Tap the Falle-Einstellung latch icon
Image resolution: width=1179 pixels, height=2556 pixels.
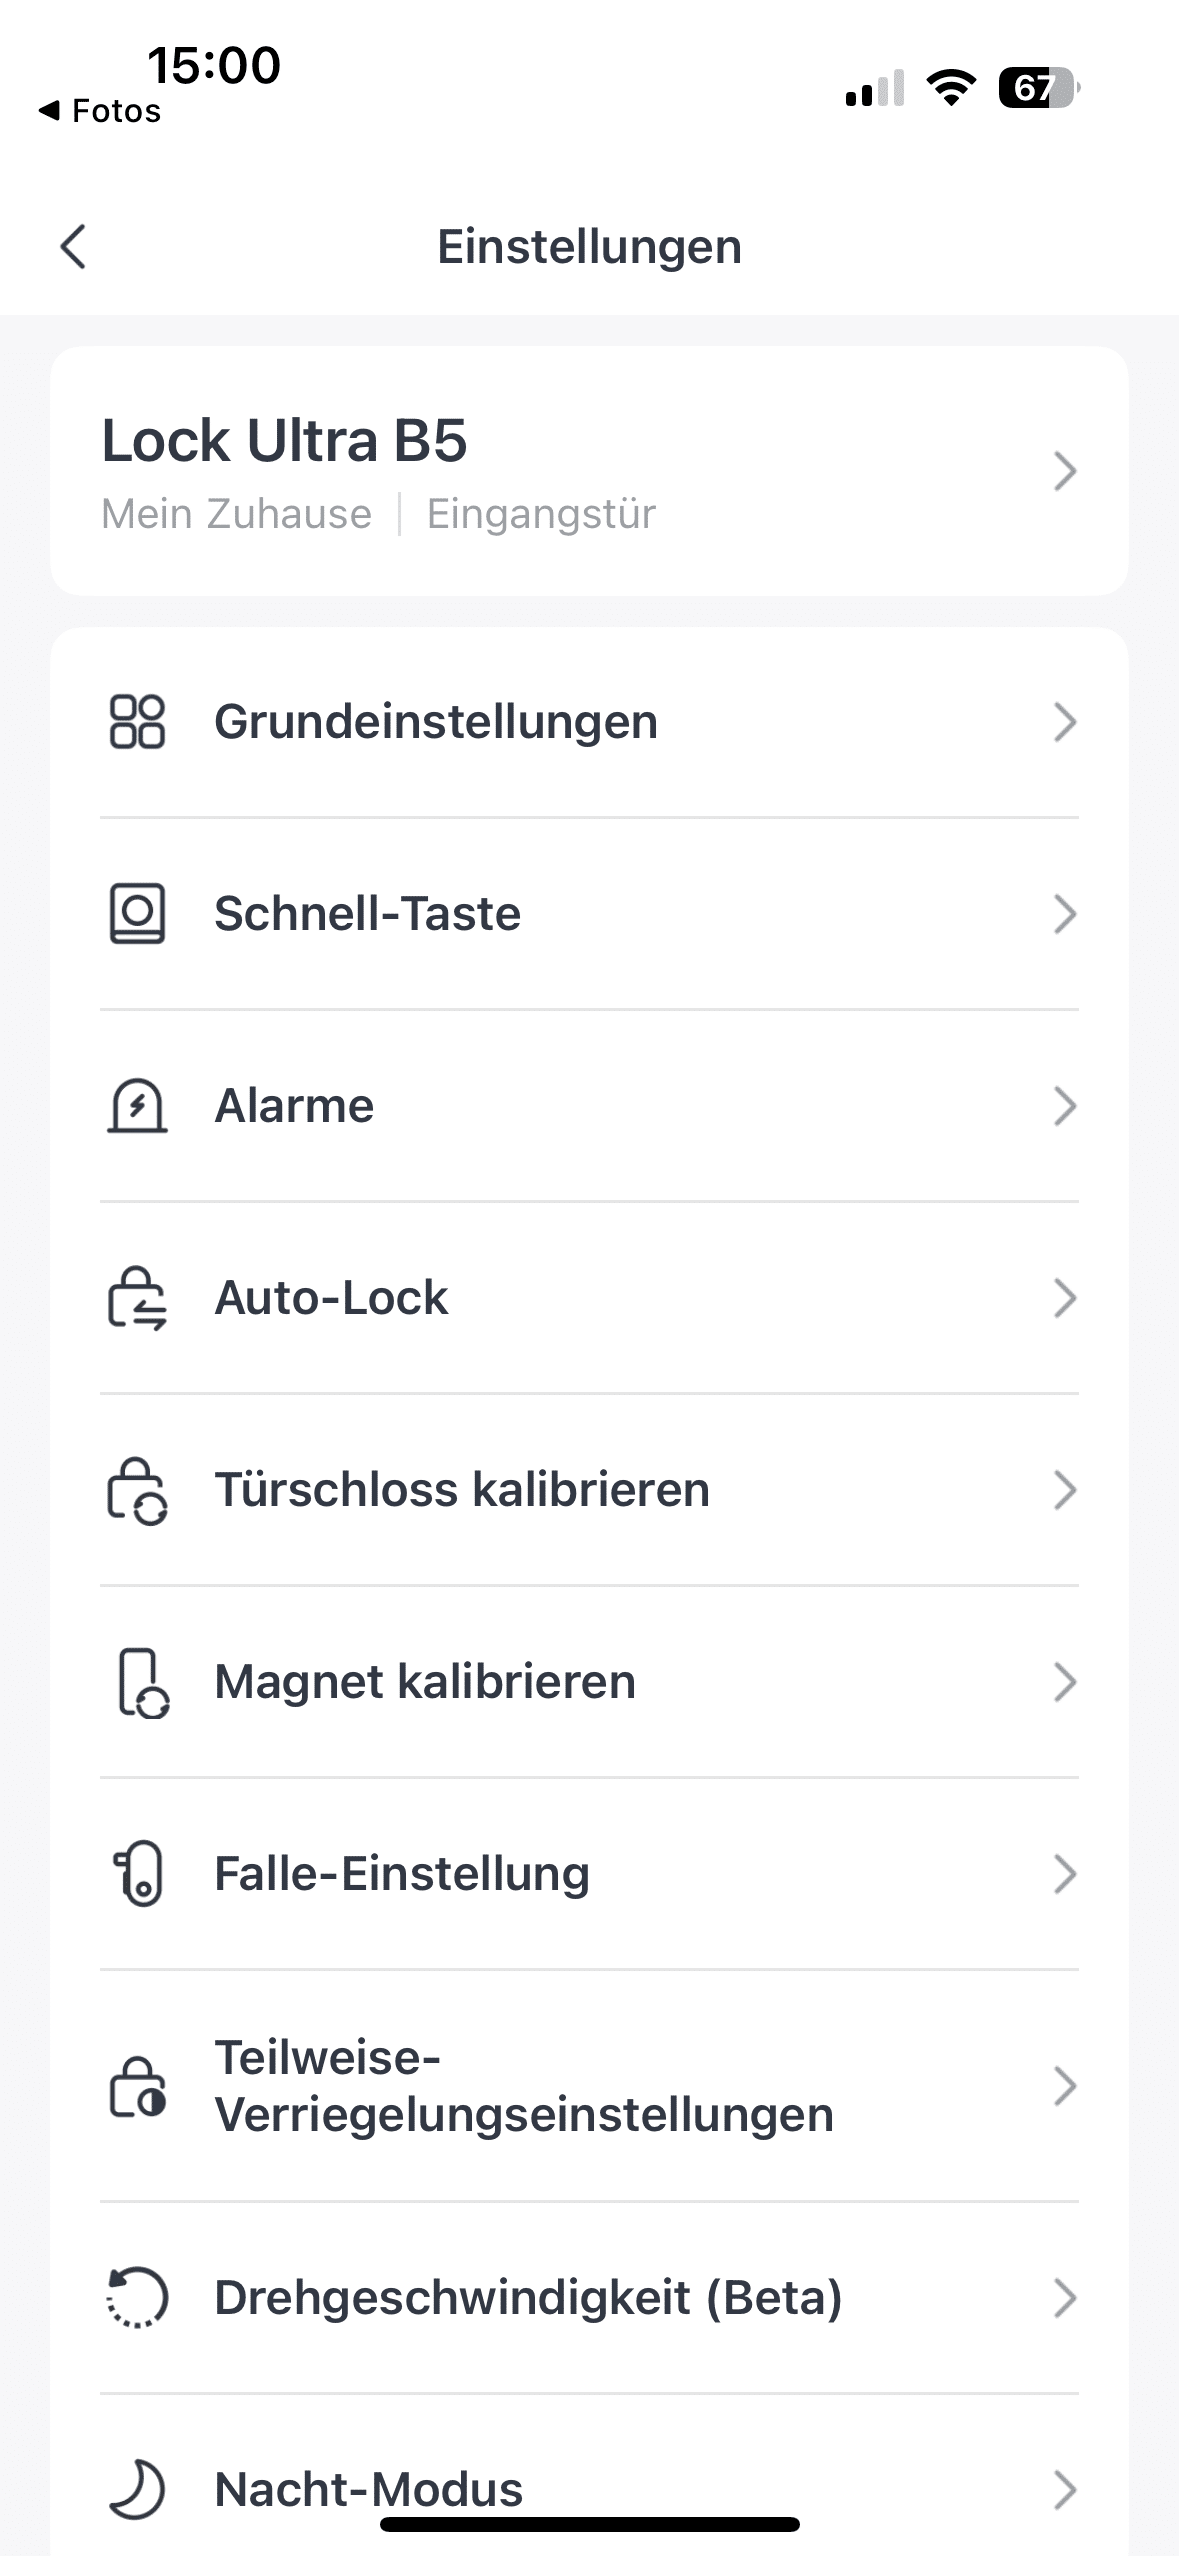139,1874
